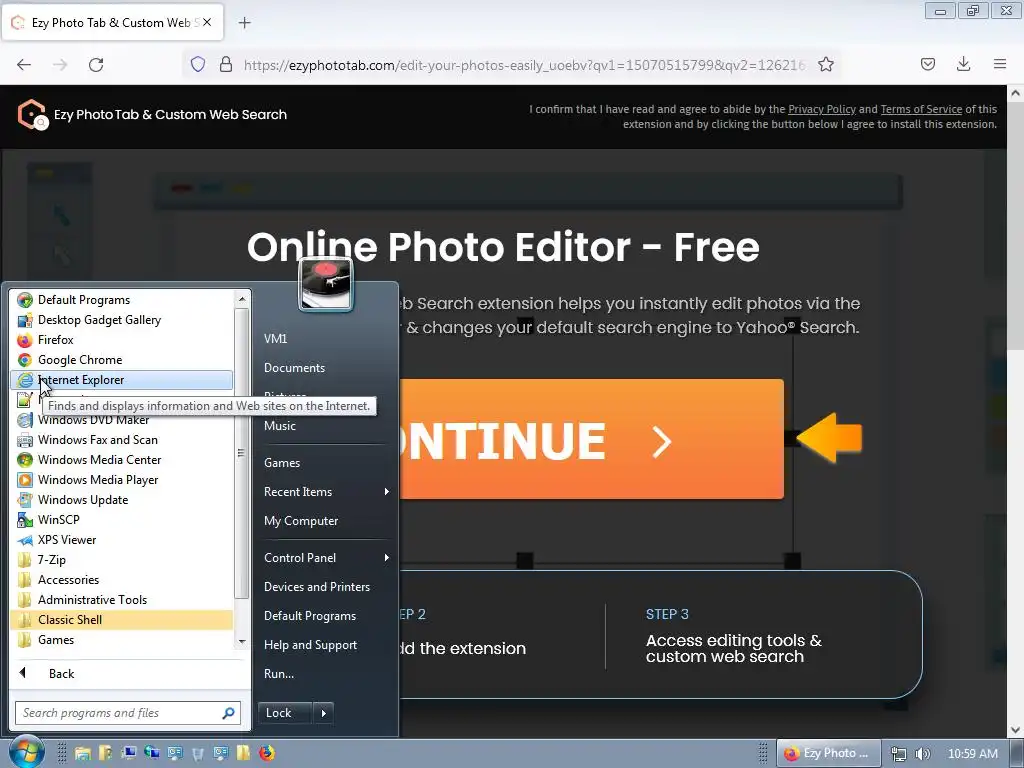Reload the page in Firefox

96,65
